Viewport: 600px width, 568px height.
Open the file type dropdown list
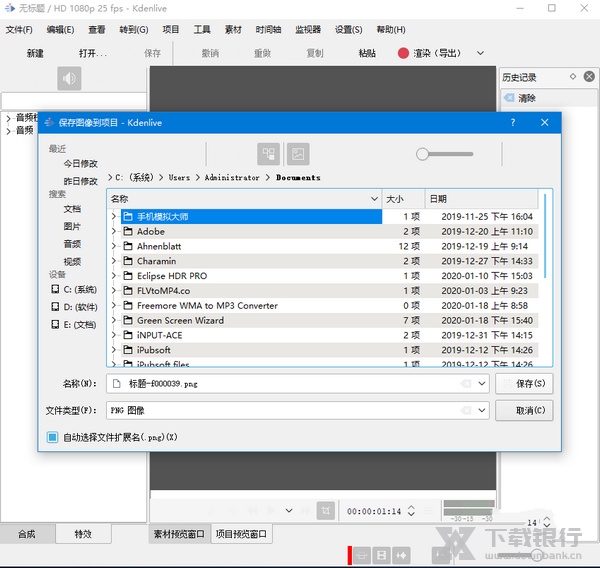click(482, 410)
